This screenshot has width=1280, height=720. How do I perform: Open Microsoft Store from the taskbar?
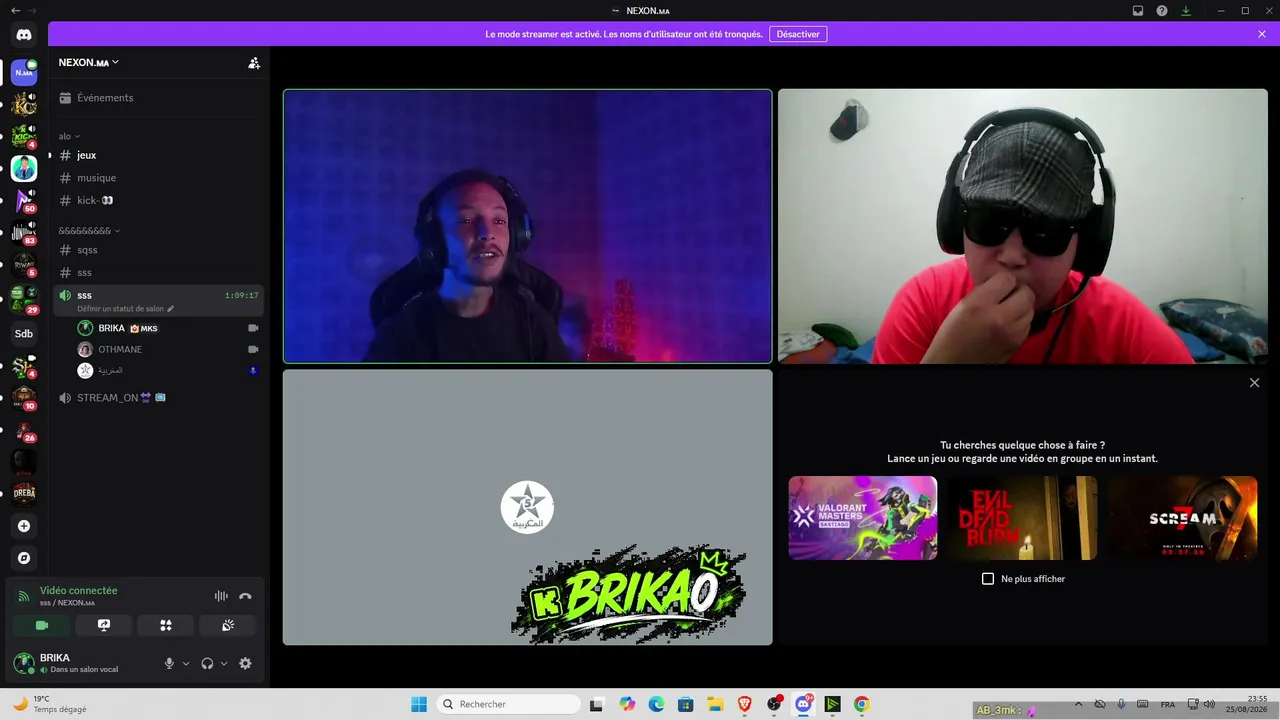pyautogui.click(x=686, y=704)
